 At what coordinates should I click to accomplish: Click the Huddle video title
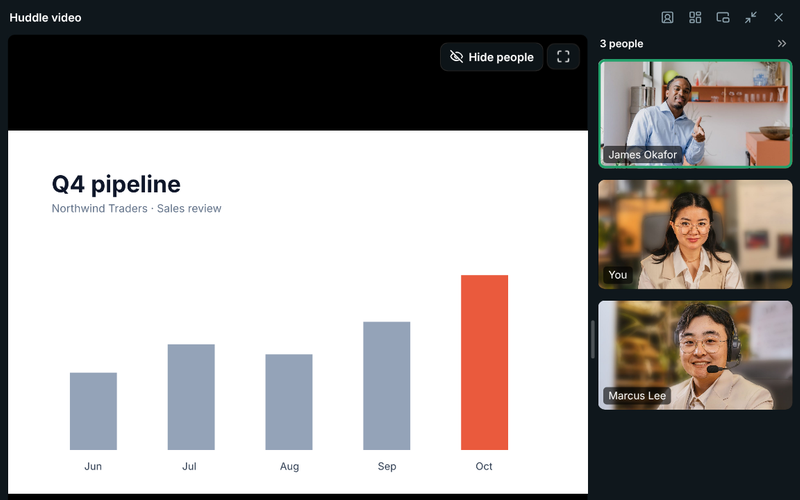coord(45,17)
